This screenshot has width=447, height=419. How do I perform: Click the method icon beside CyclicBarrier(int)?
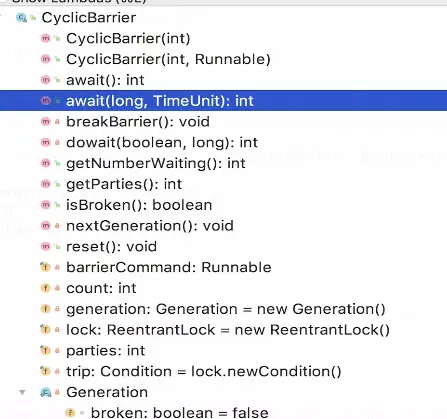click(x=45, y=38)
